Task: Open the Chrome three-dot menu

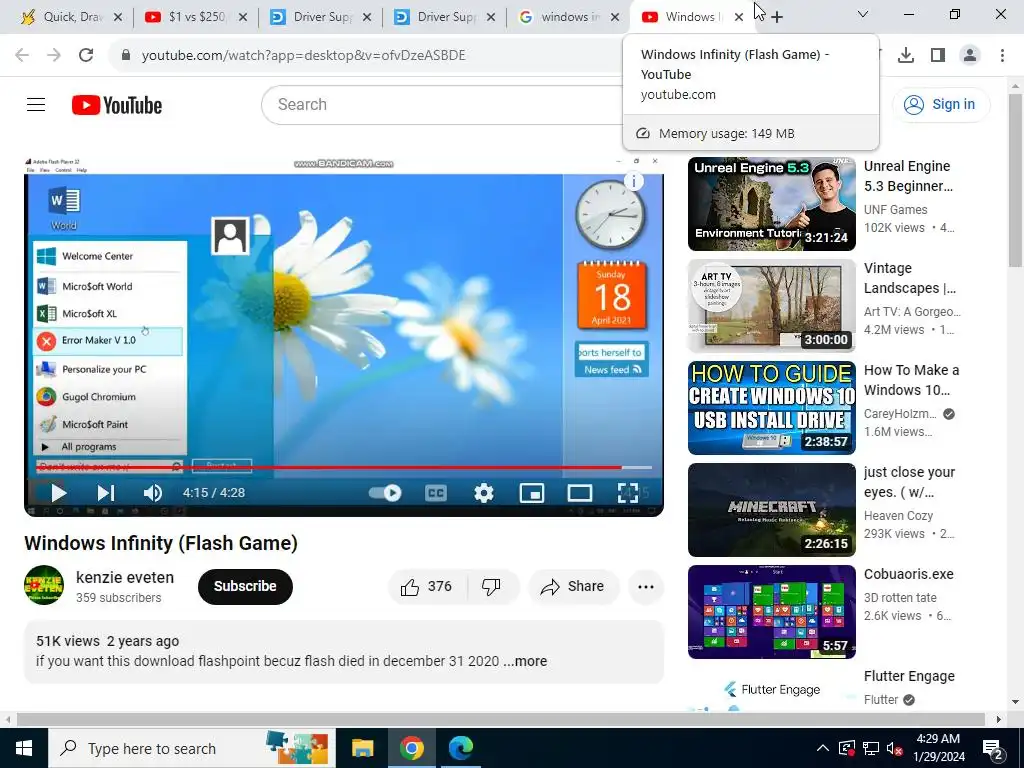Action: [1002, 56]
